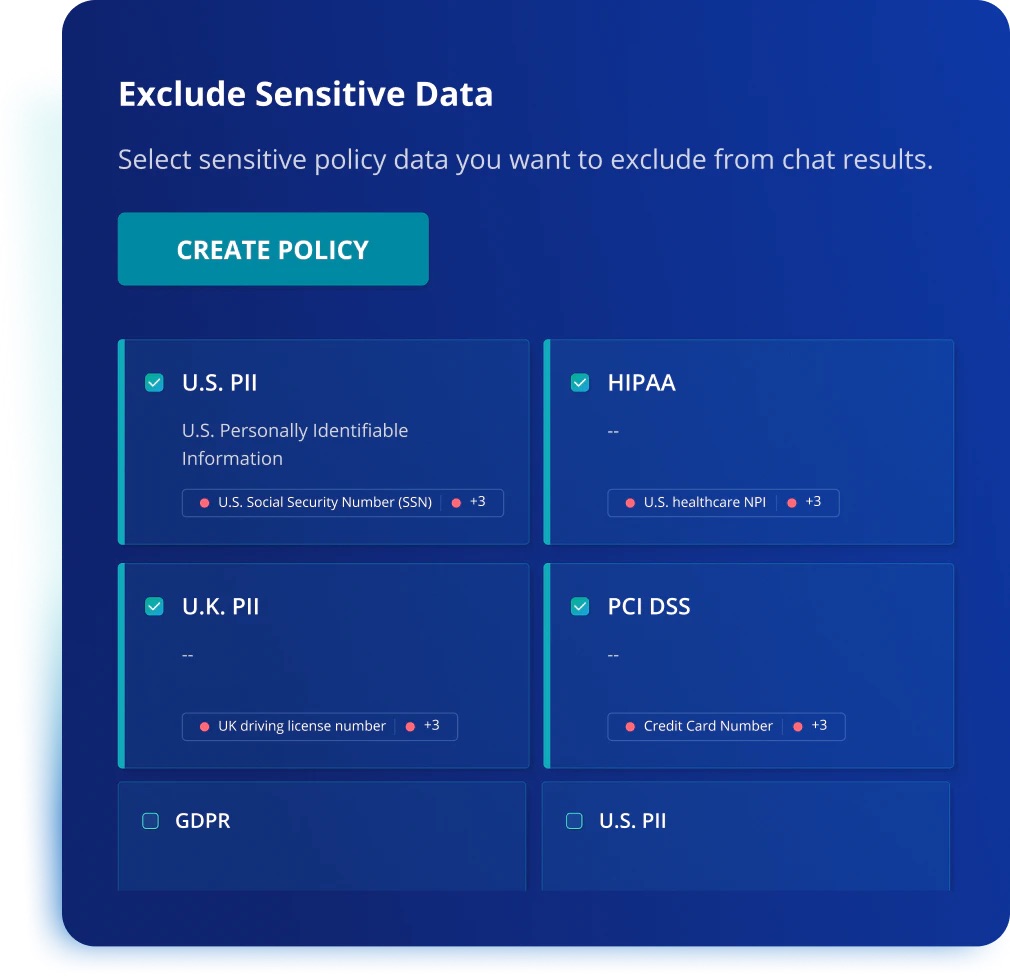This screenshot has height=976, width=1010.
Task: Click the red dot beside Credit Card Number
Action: point(630,727)
